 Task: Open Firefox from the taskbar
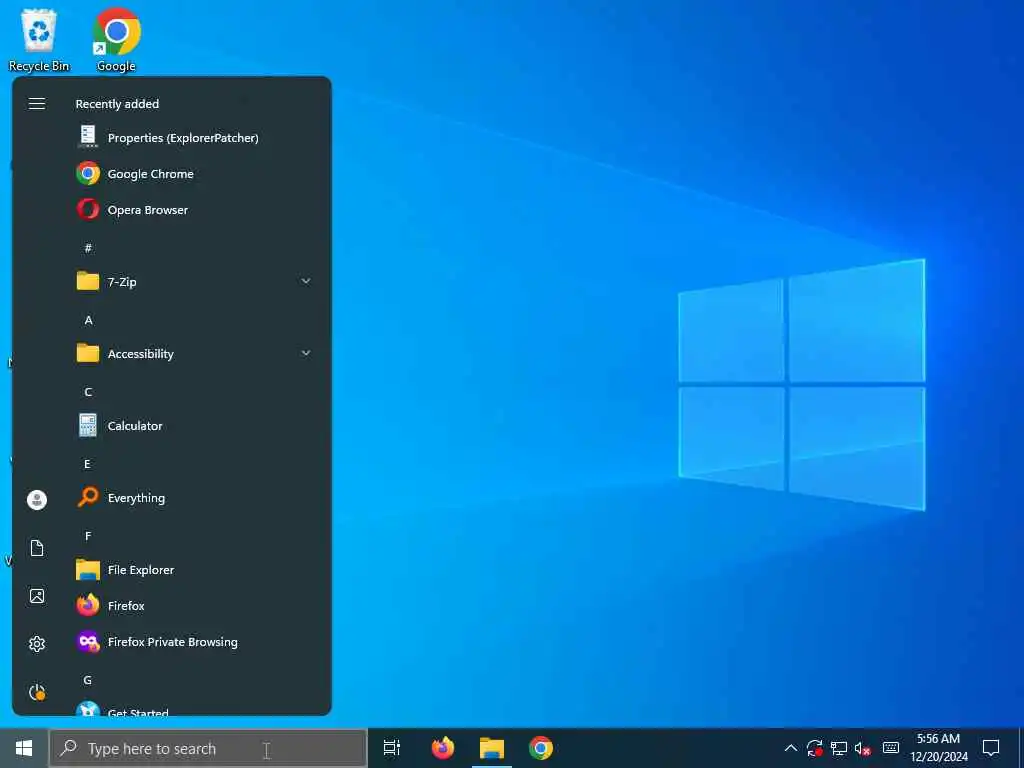(x=443, y=748)
